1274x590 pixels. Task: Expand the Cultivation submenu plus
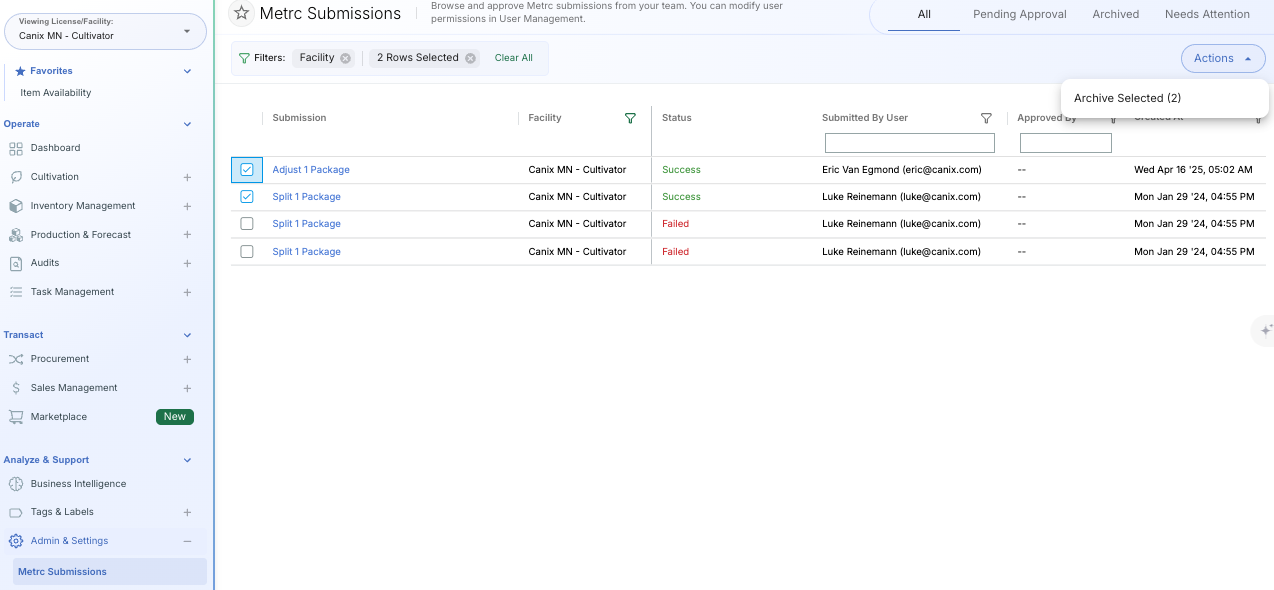[187, 177]
